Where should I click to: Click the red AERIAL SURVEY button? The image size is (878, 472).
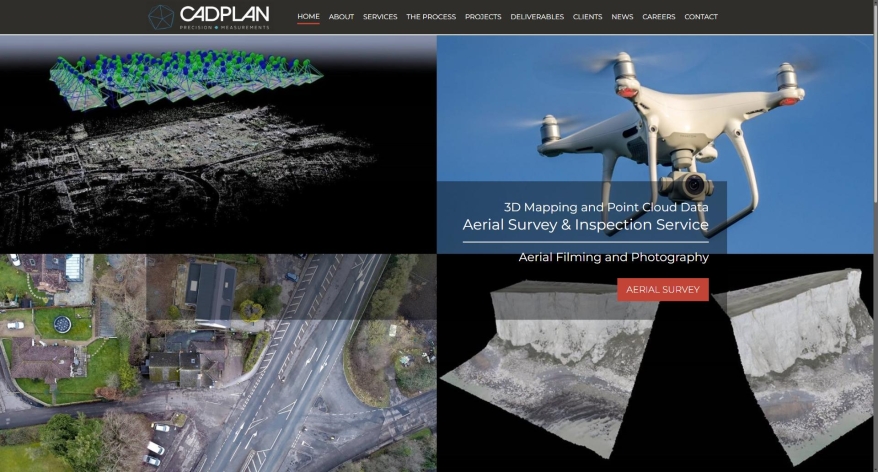663,289
